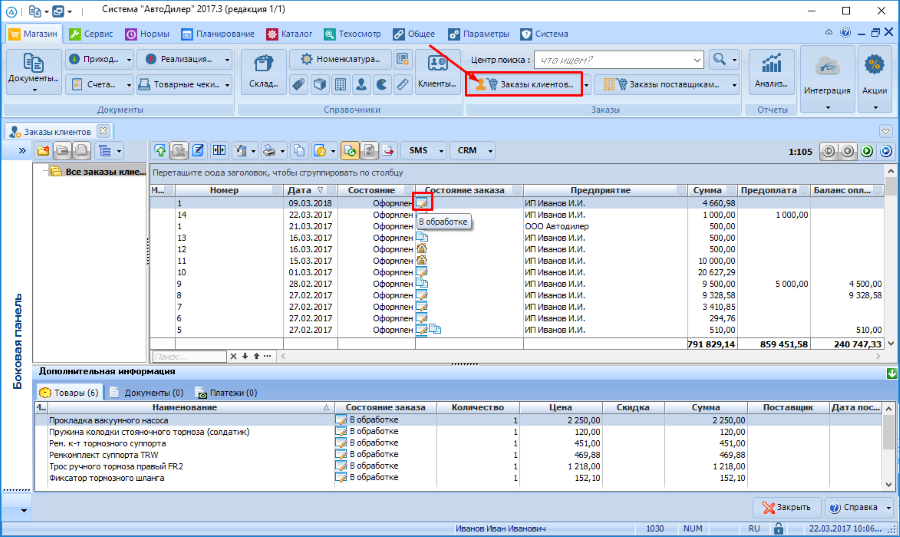Click the grid table icon in Справочники

[x=340, y=84]
